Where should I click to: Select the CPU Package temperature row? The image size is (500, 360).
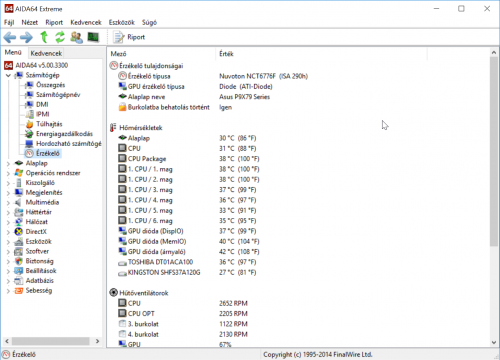click(x=189, y=159)
